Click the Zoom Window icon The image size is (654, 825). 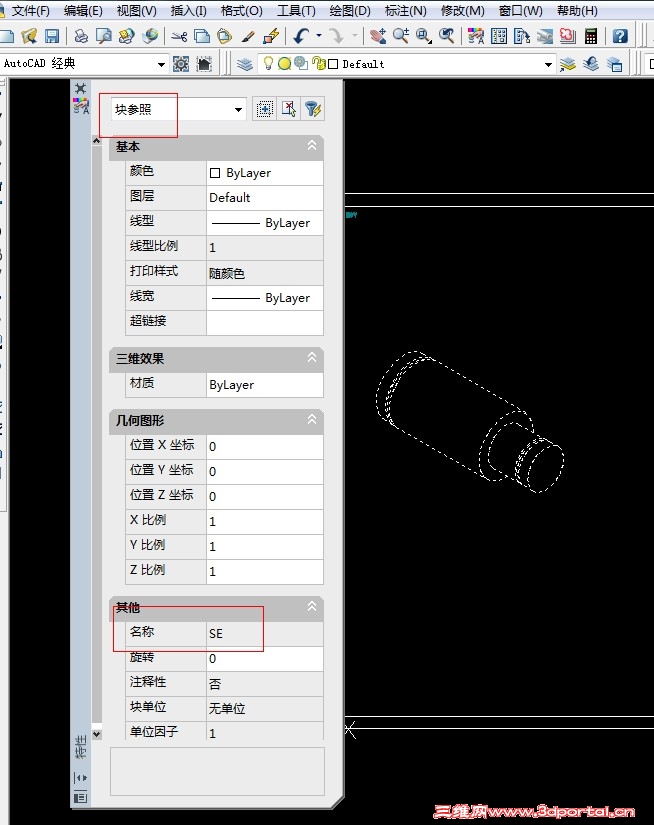point(424,36)
